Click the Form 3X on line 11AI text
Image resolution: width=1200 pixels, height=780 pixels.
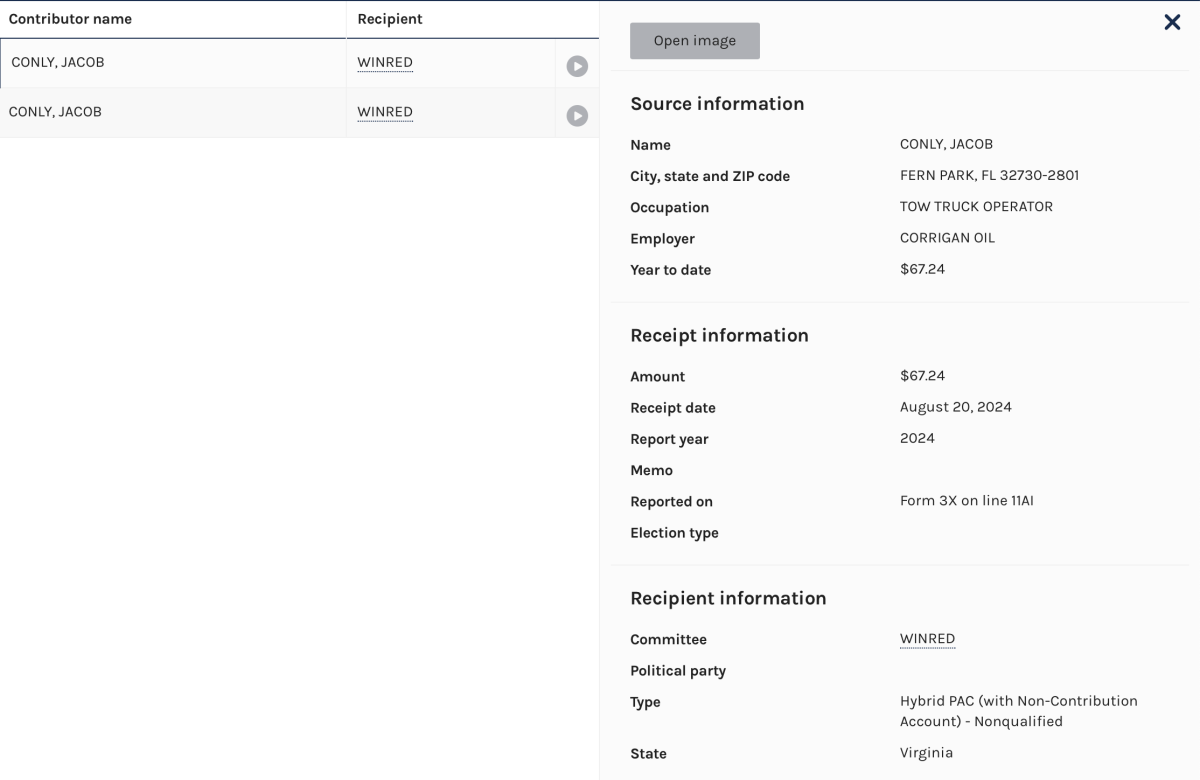pos(966,501)
